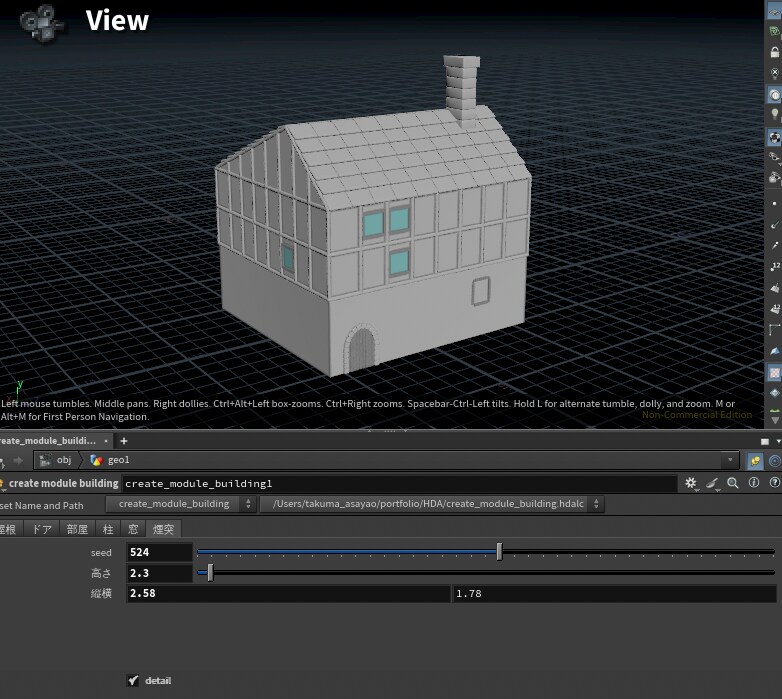This screenshot has height=699, width=782.
Task: Click the green layered display icon
Action: (775, 31)
